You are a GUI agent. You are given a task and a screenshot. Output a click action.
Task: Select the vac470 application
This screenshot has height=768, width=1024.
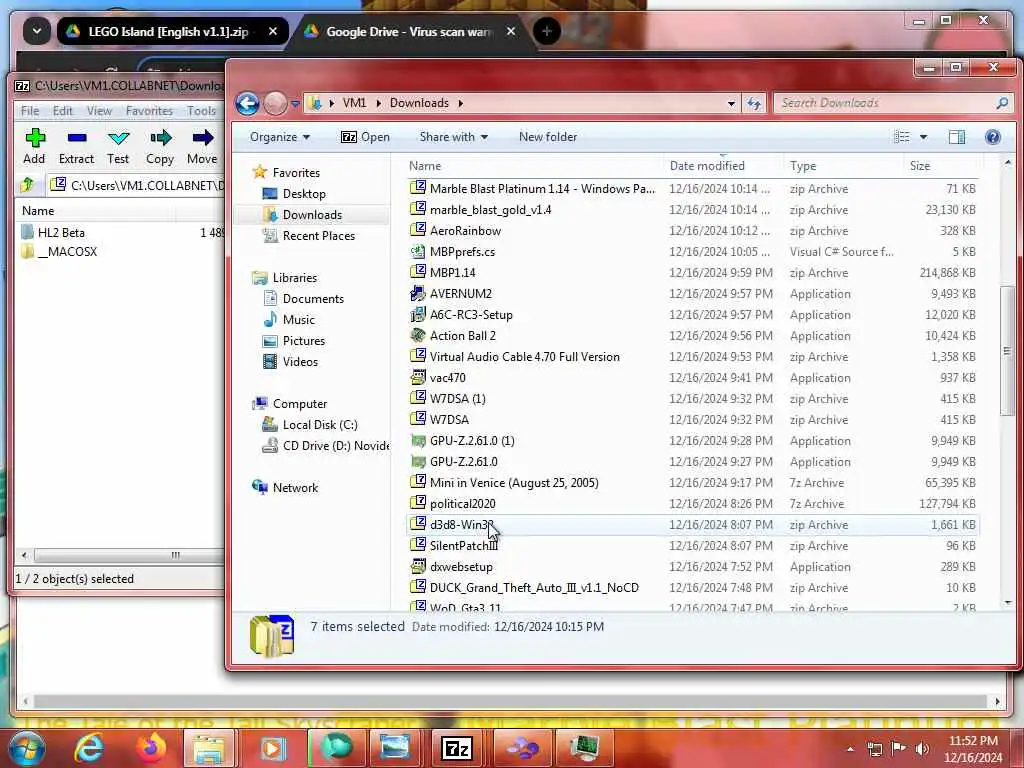692,377
